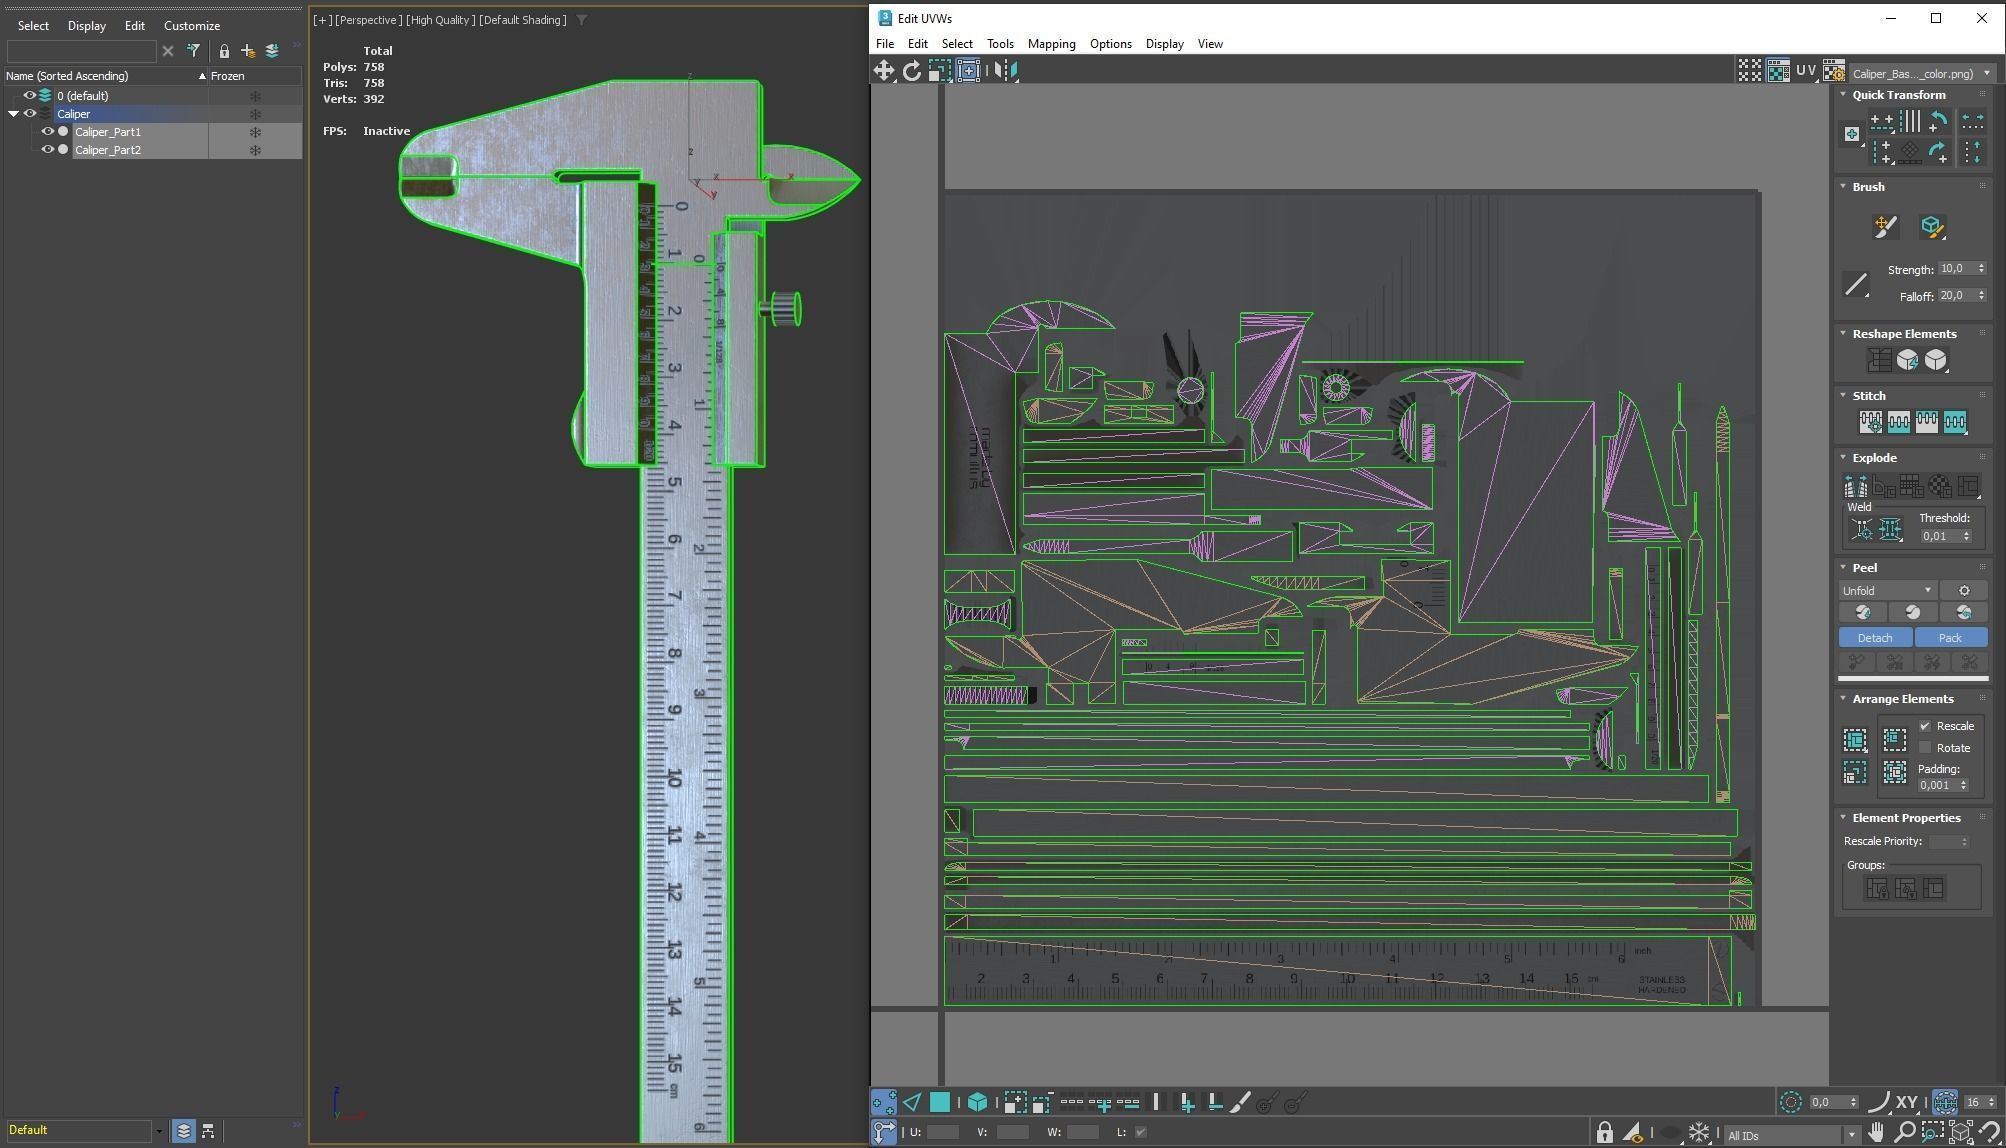The width and height of the screenshot is (2006, 1148).
Task: Click the Relax brush icon
Action: (1932, 227)
